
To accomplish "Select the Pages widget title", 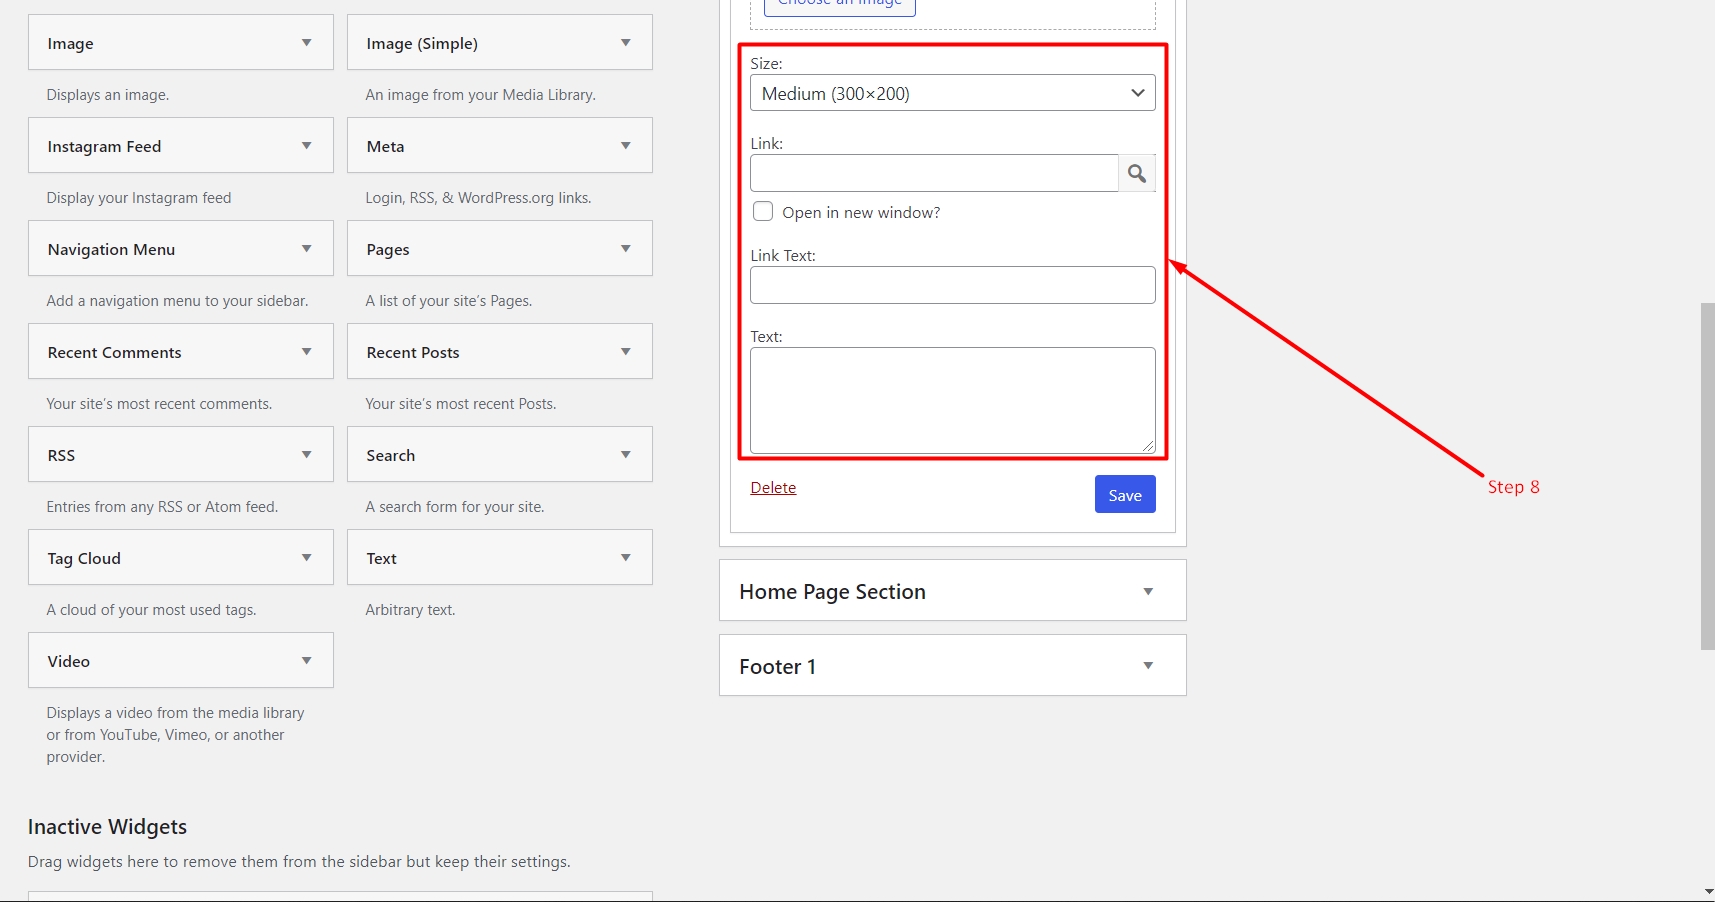I will (388, 250).
